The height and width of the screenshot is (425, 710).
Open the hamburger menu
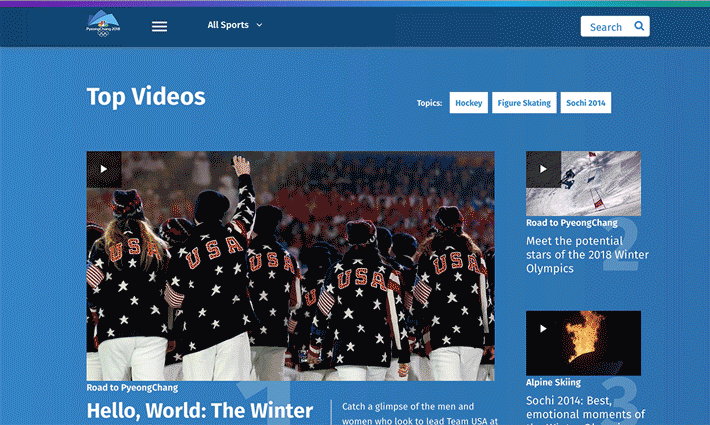[159, 26]
